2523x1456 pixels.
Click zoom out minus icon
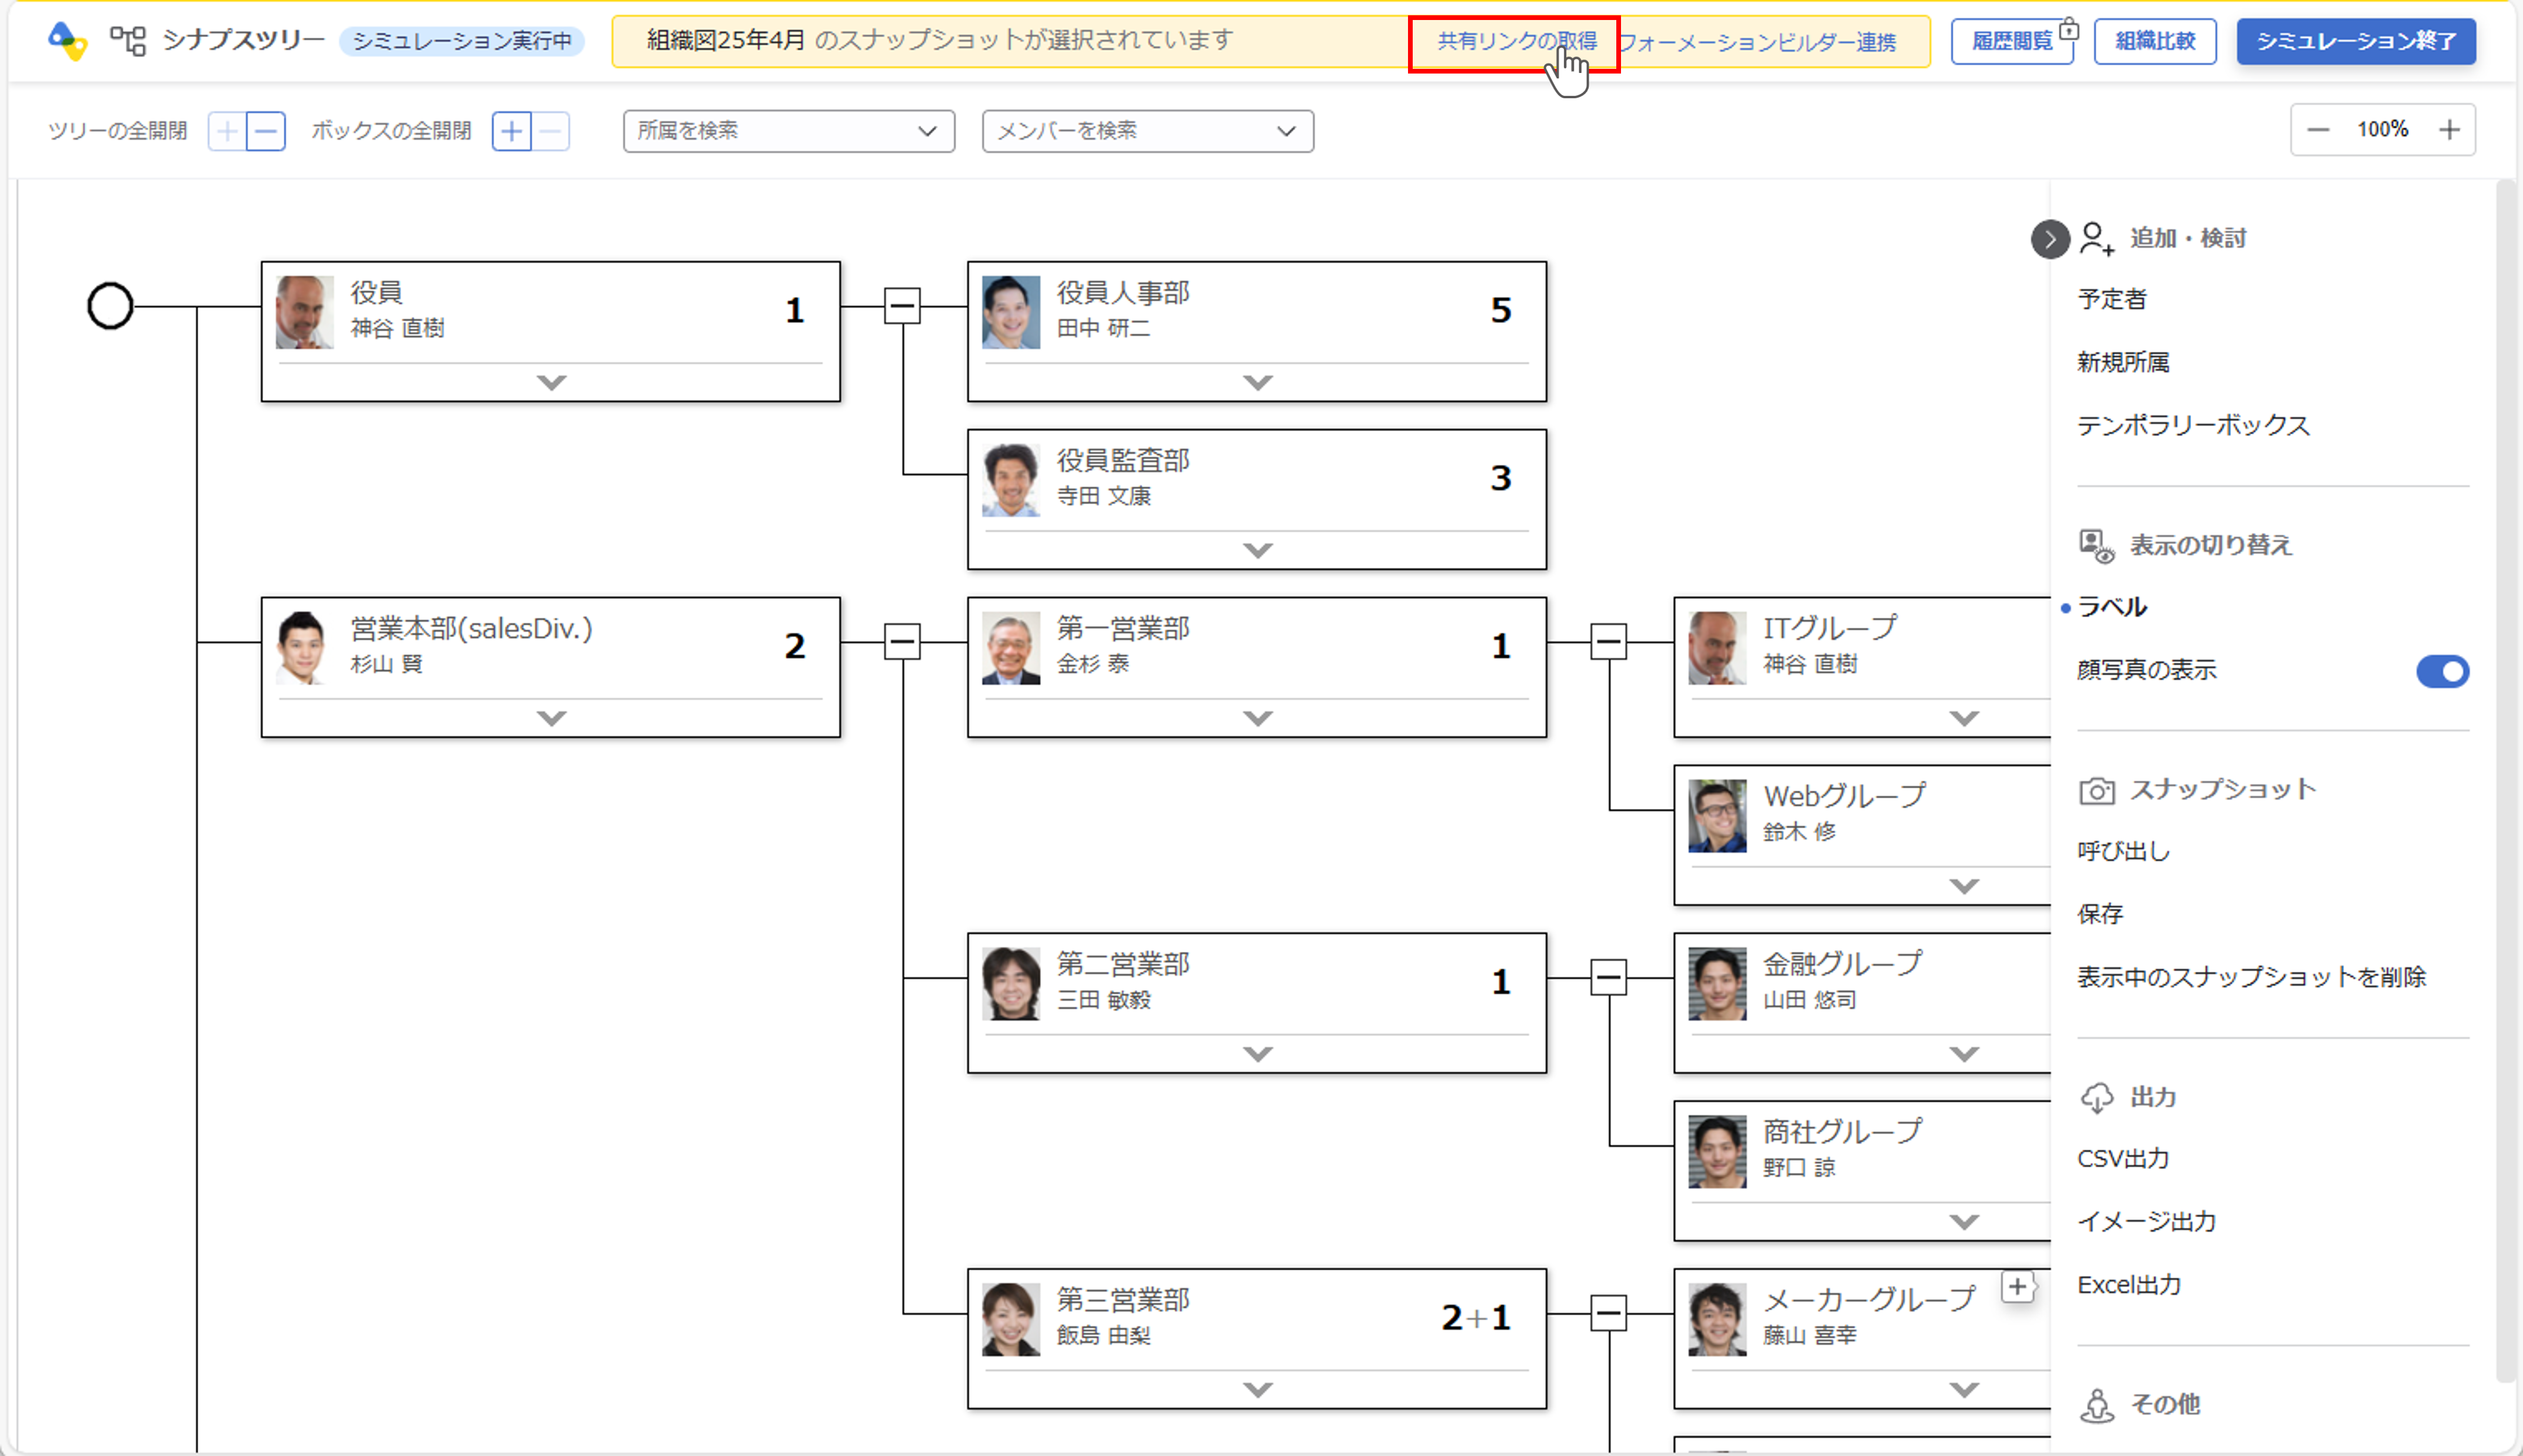coord(2318,130)
